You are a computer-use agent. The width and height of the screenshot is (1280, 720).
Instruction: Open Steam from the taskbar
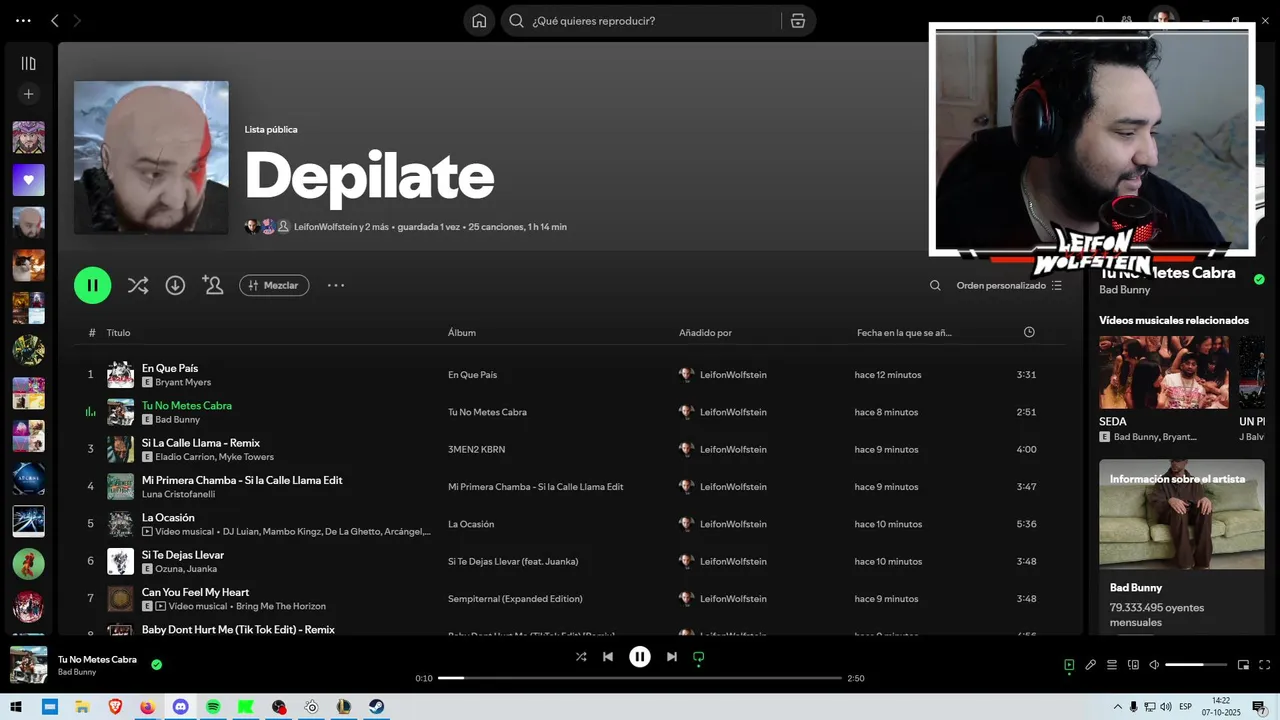[x=377, y=707]
